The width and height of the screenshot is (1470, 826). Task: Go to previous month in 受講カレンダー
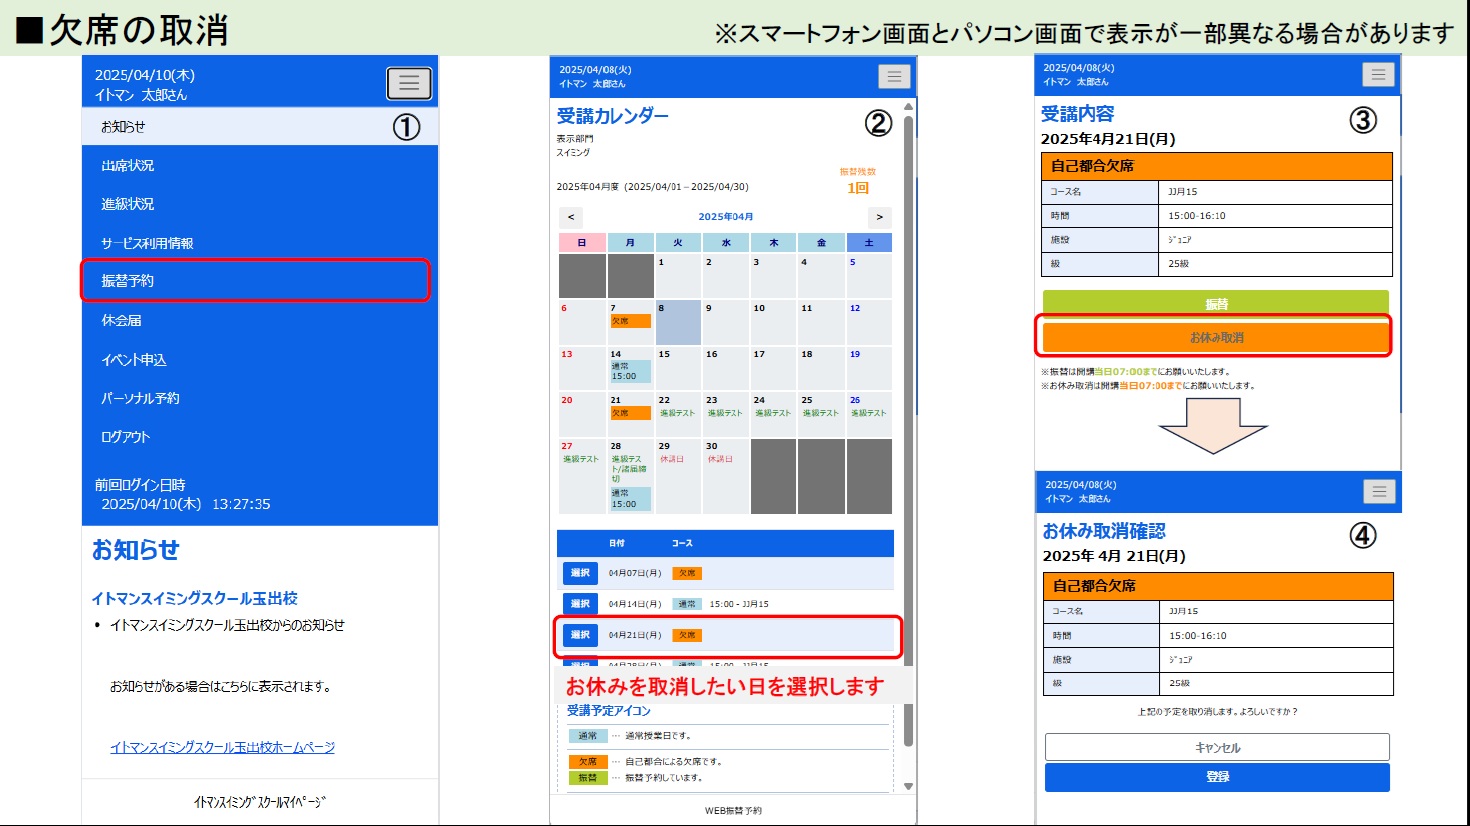click(571, 217)
